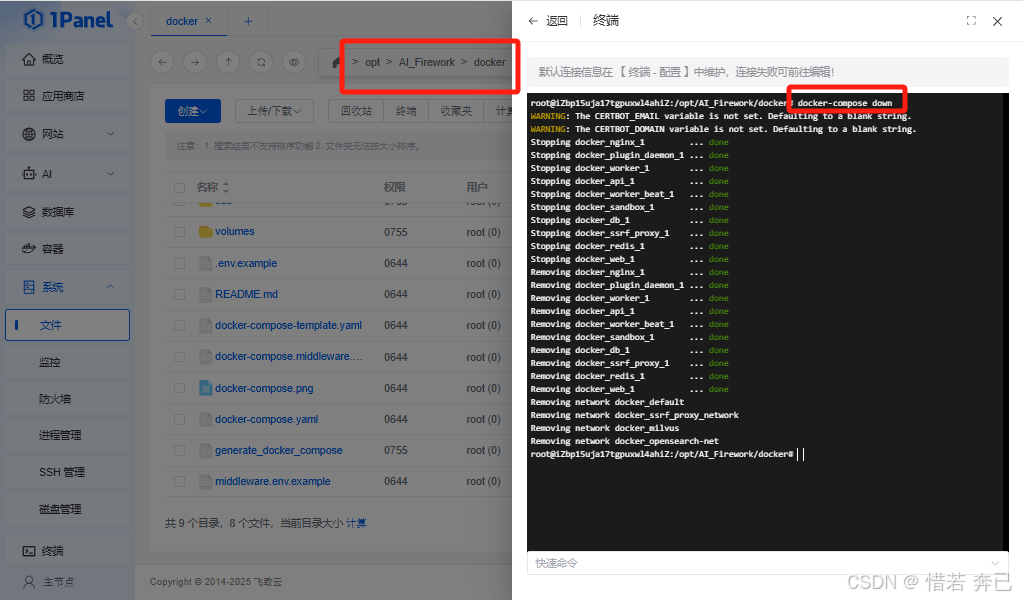Screen dimensions: 1023x600
Task: Go up to parent directory
Action: [x=228, y=62]
